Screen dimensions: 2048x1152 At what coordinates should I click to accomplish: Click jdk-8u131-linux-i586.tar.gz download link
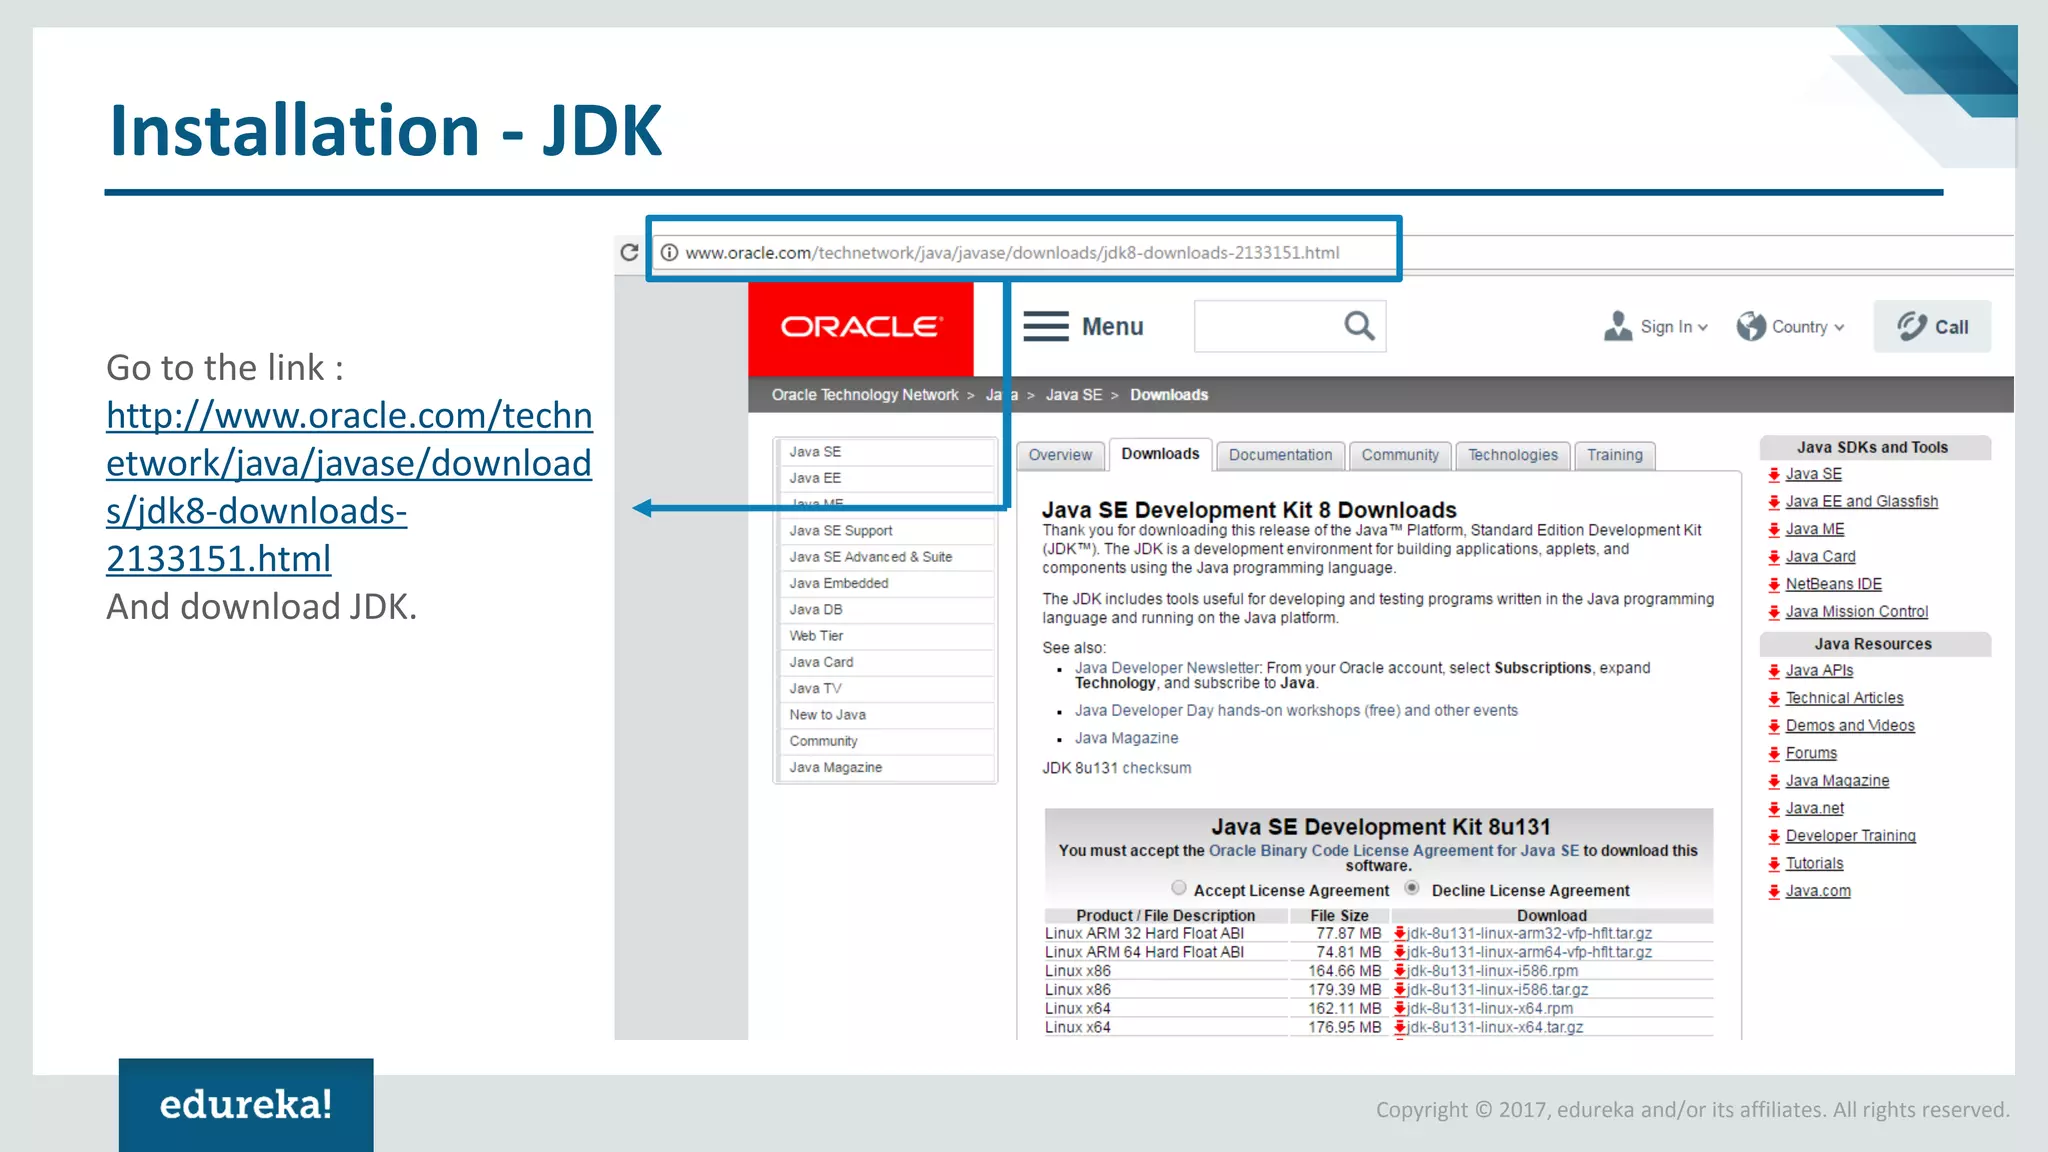(1498, 990)
